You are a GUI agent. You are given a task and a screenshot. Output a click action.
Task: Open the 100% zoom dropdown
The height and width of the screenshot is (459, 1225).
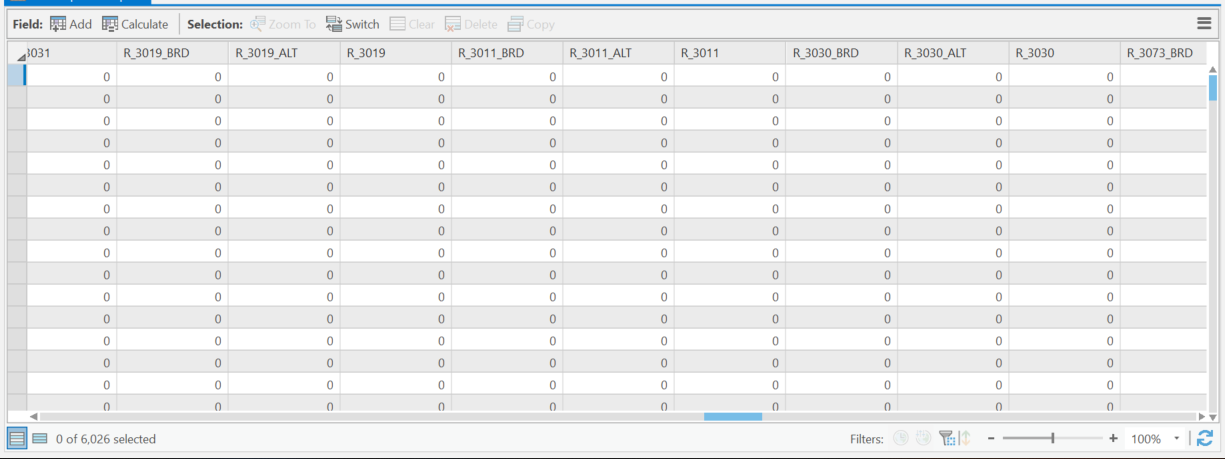tap(1177, 439)
